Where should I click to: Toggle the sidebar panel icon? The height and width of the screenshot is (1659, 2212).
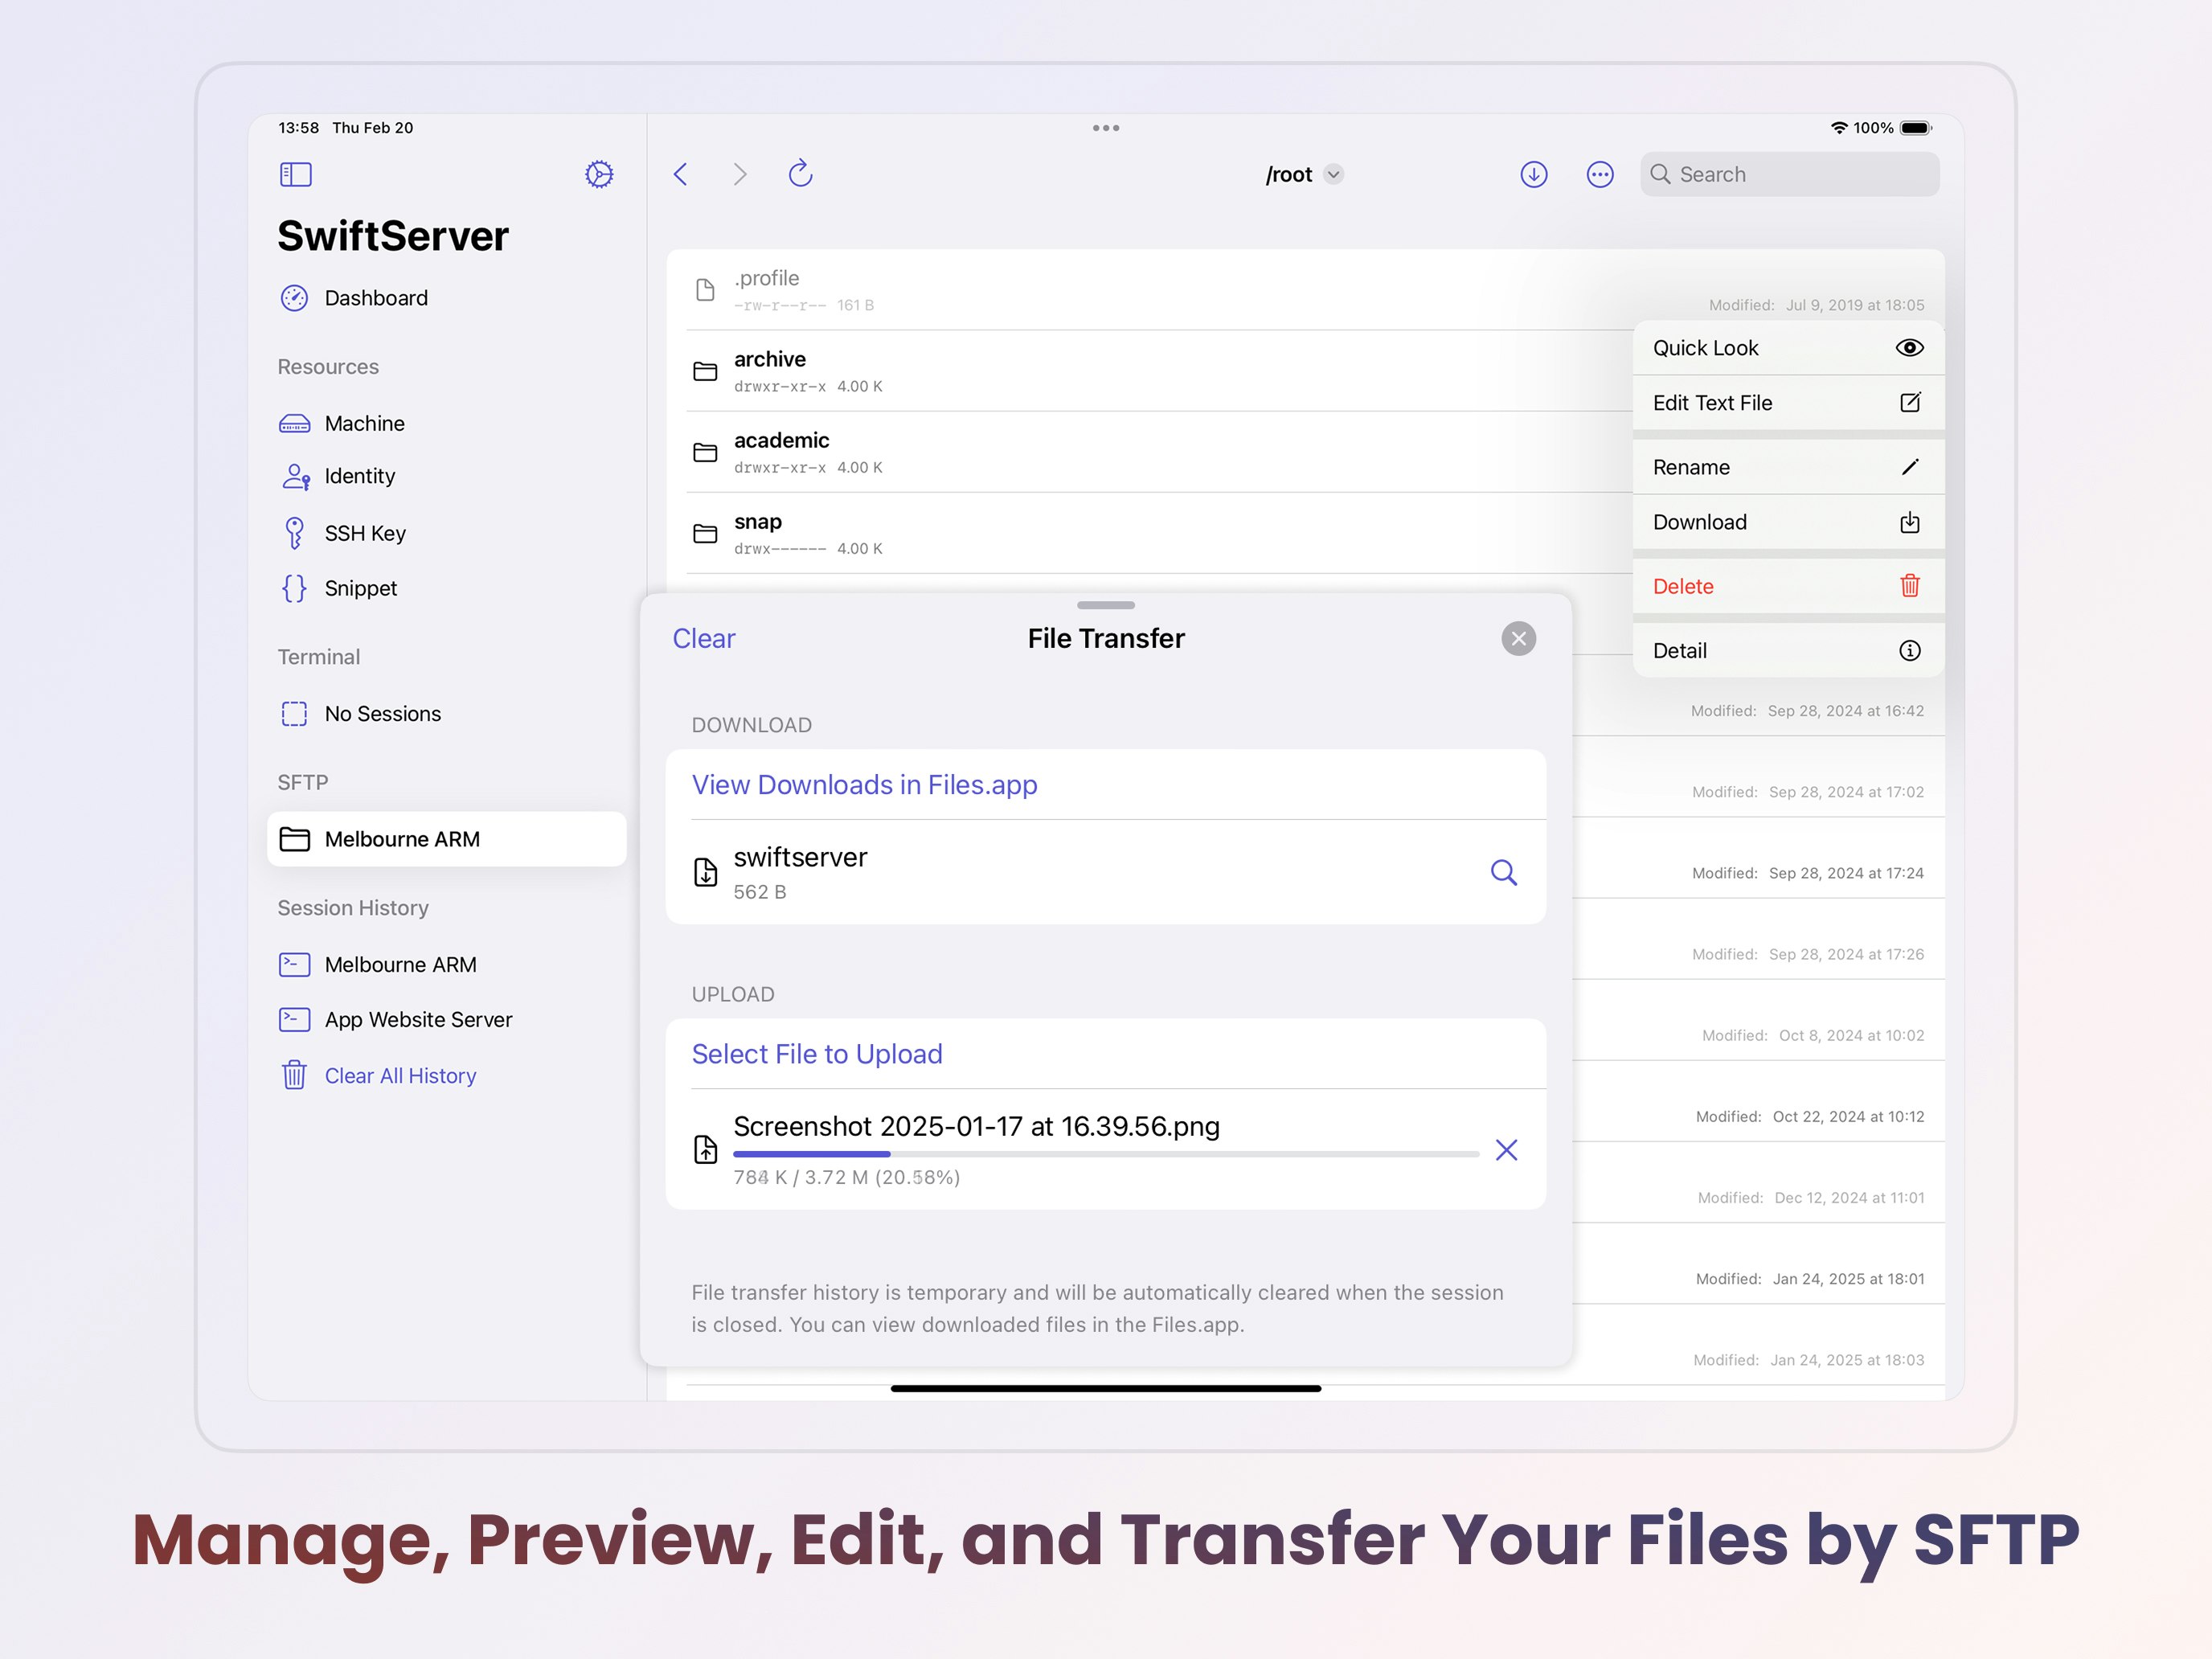296,174
